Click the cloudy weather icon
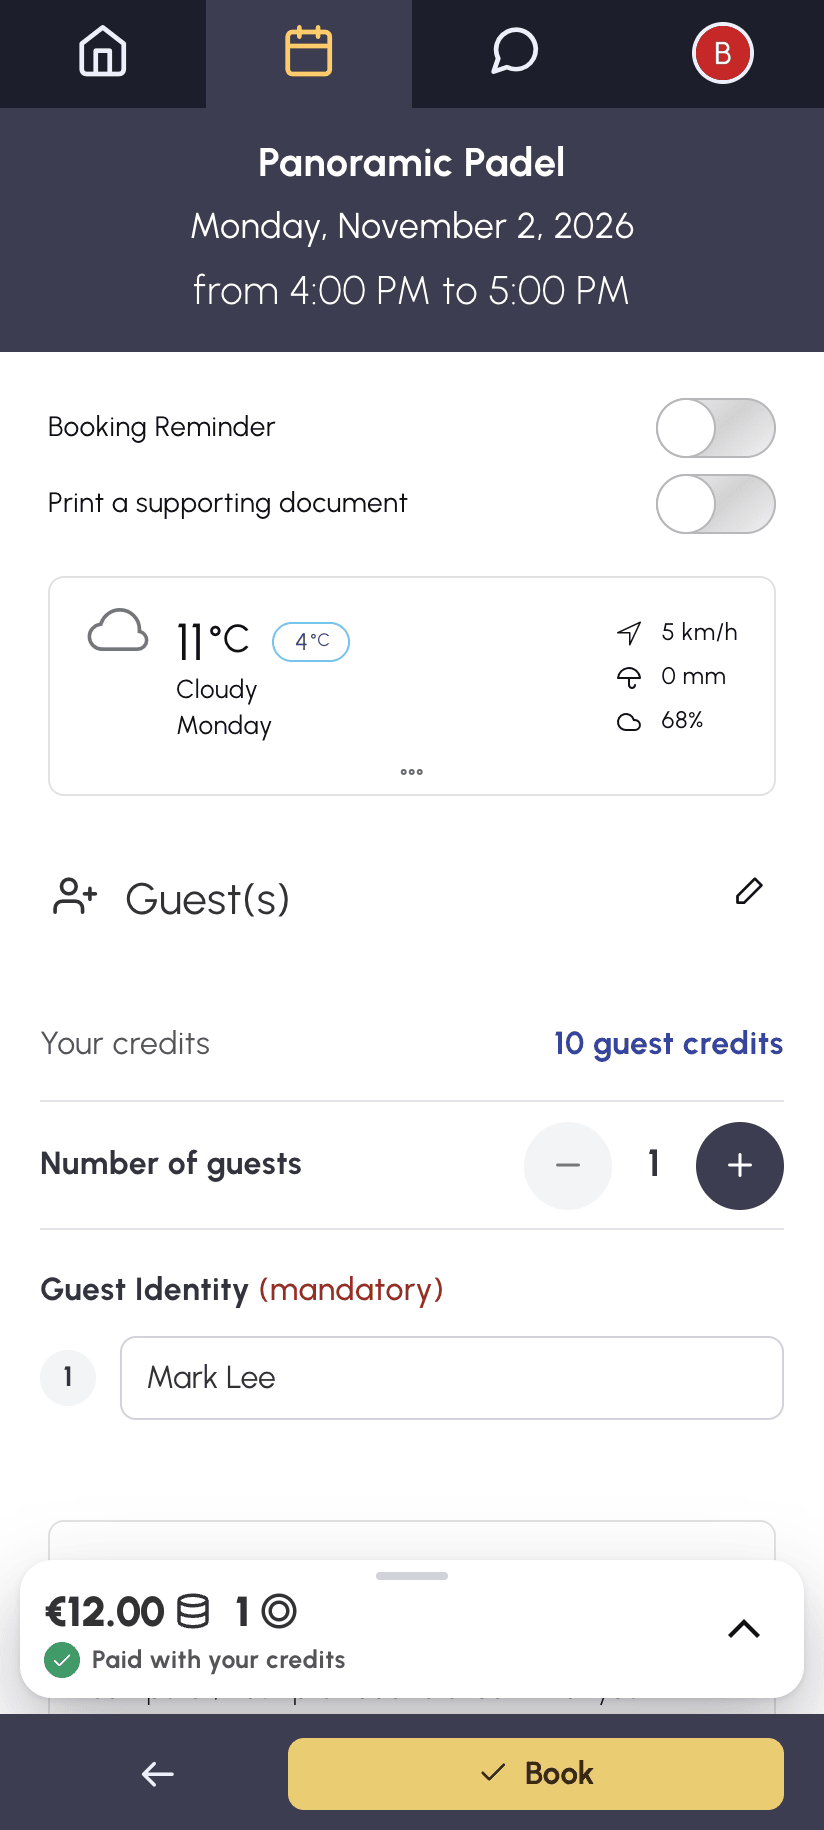Image resolution: width=824 pixels, height=1830 pixels. coord(118,631)
